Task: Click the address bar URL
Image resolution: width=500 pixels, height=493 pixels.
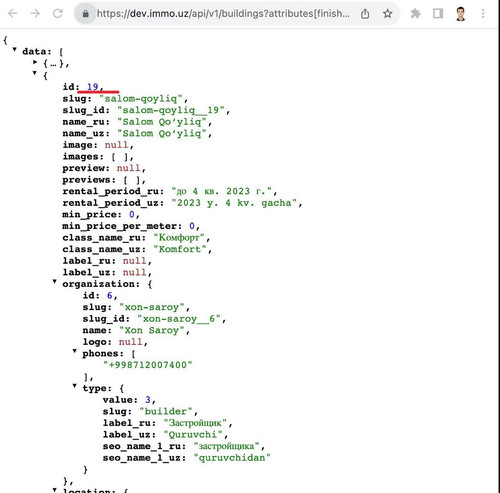Action: 223,14
